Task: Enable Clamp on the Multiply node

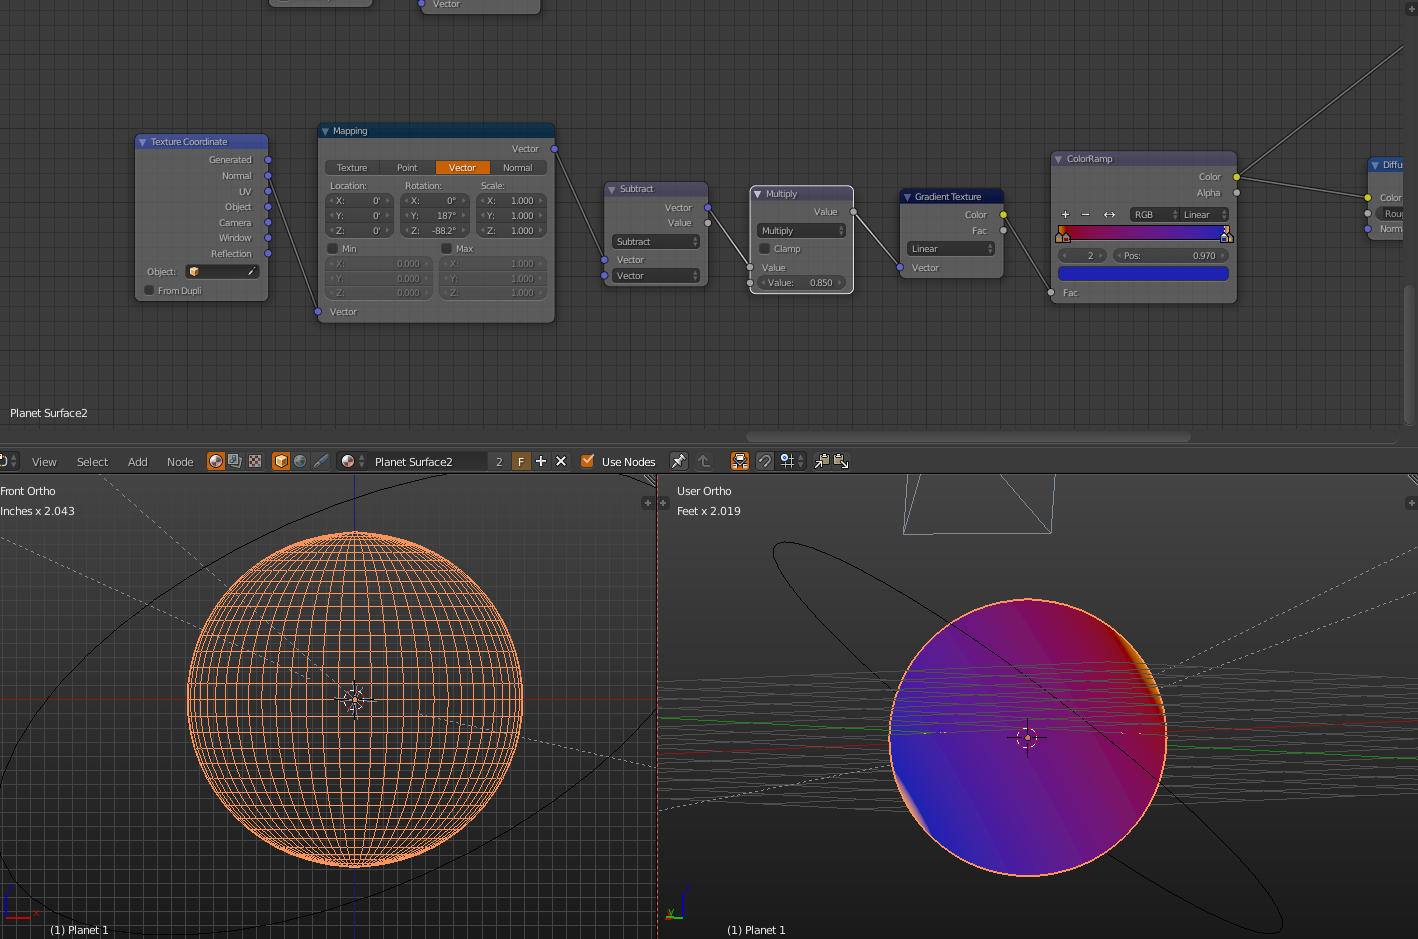Action: 764,248
